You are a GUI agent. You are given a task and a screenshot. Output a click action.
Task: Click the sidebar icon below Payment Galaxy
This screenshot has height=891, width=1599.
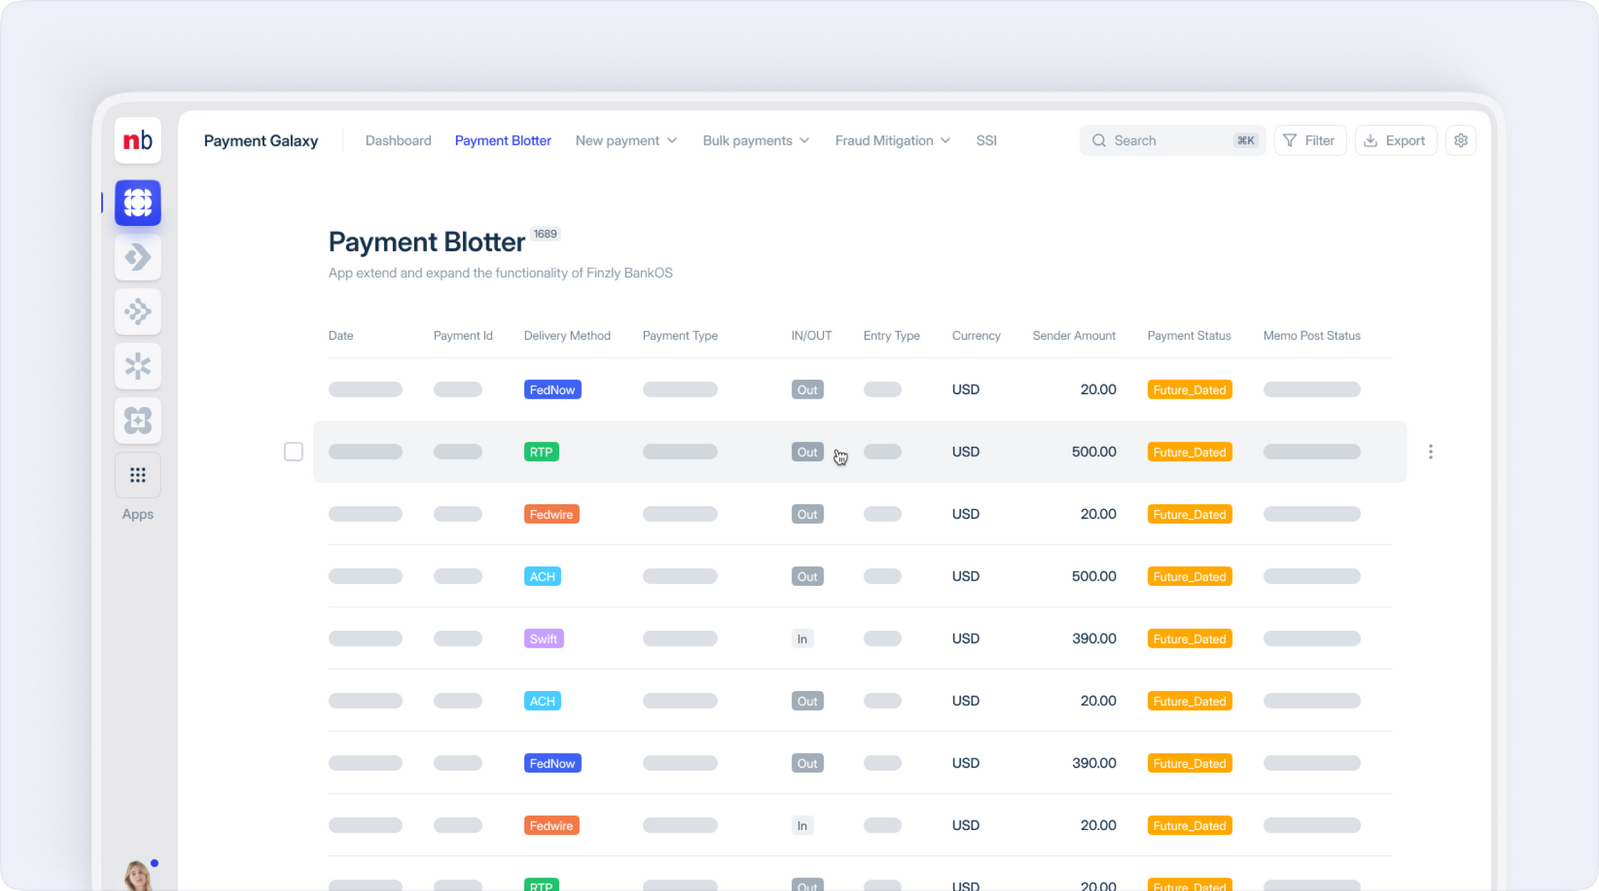138,257
